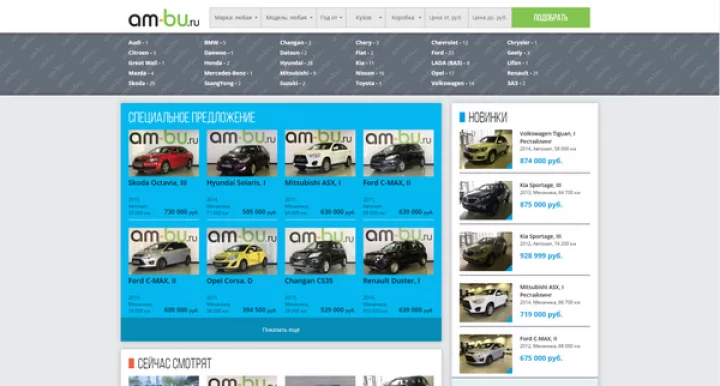Focus the Цена до, руб. field
720x386 pixels.
point(489,17)
